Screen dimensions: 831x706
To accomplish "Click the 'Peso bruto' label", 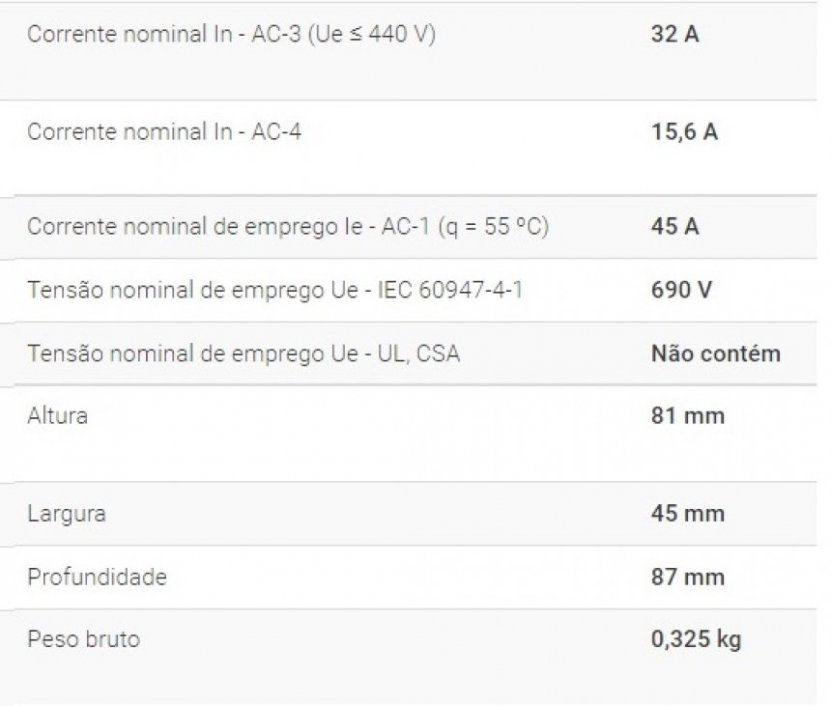I will tap(83, 639).
